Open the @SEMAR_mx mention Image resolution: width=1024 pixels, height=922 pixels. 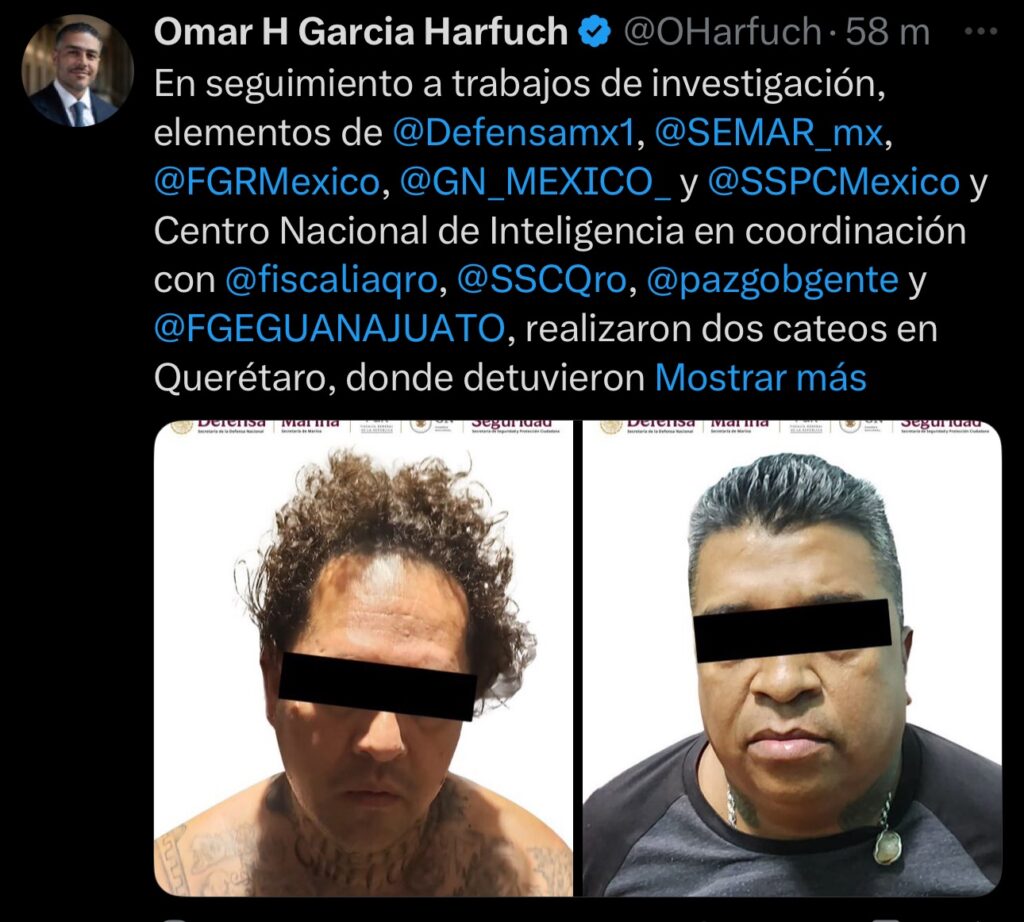[x=769, y=133]
